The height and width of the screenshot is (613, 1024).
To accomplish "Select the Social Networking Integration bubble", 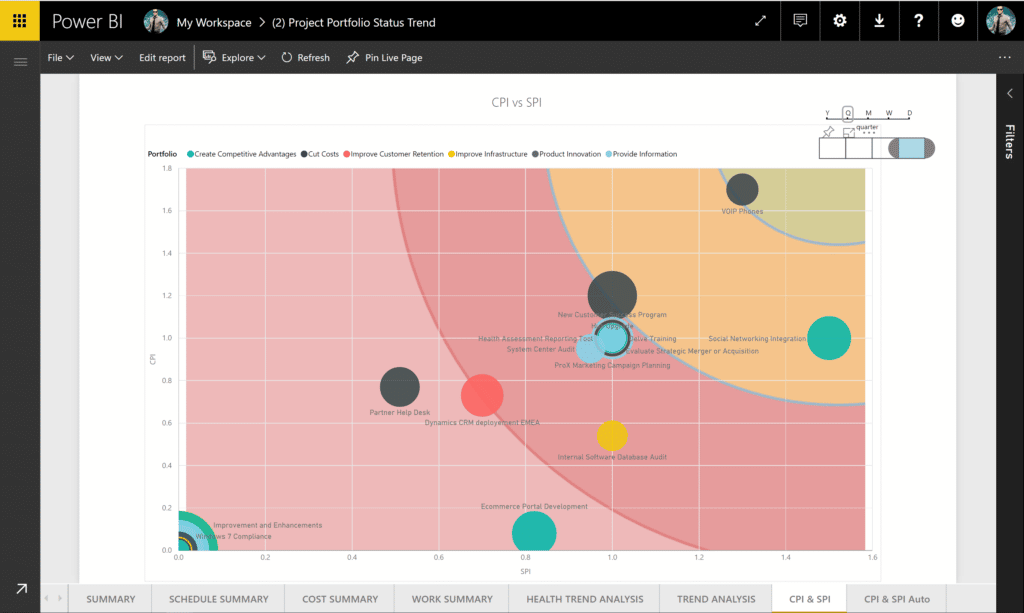I will click(829, 338).
